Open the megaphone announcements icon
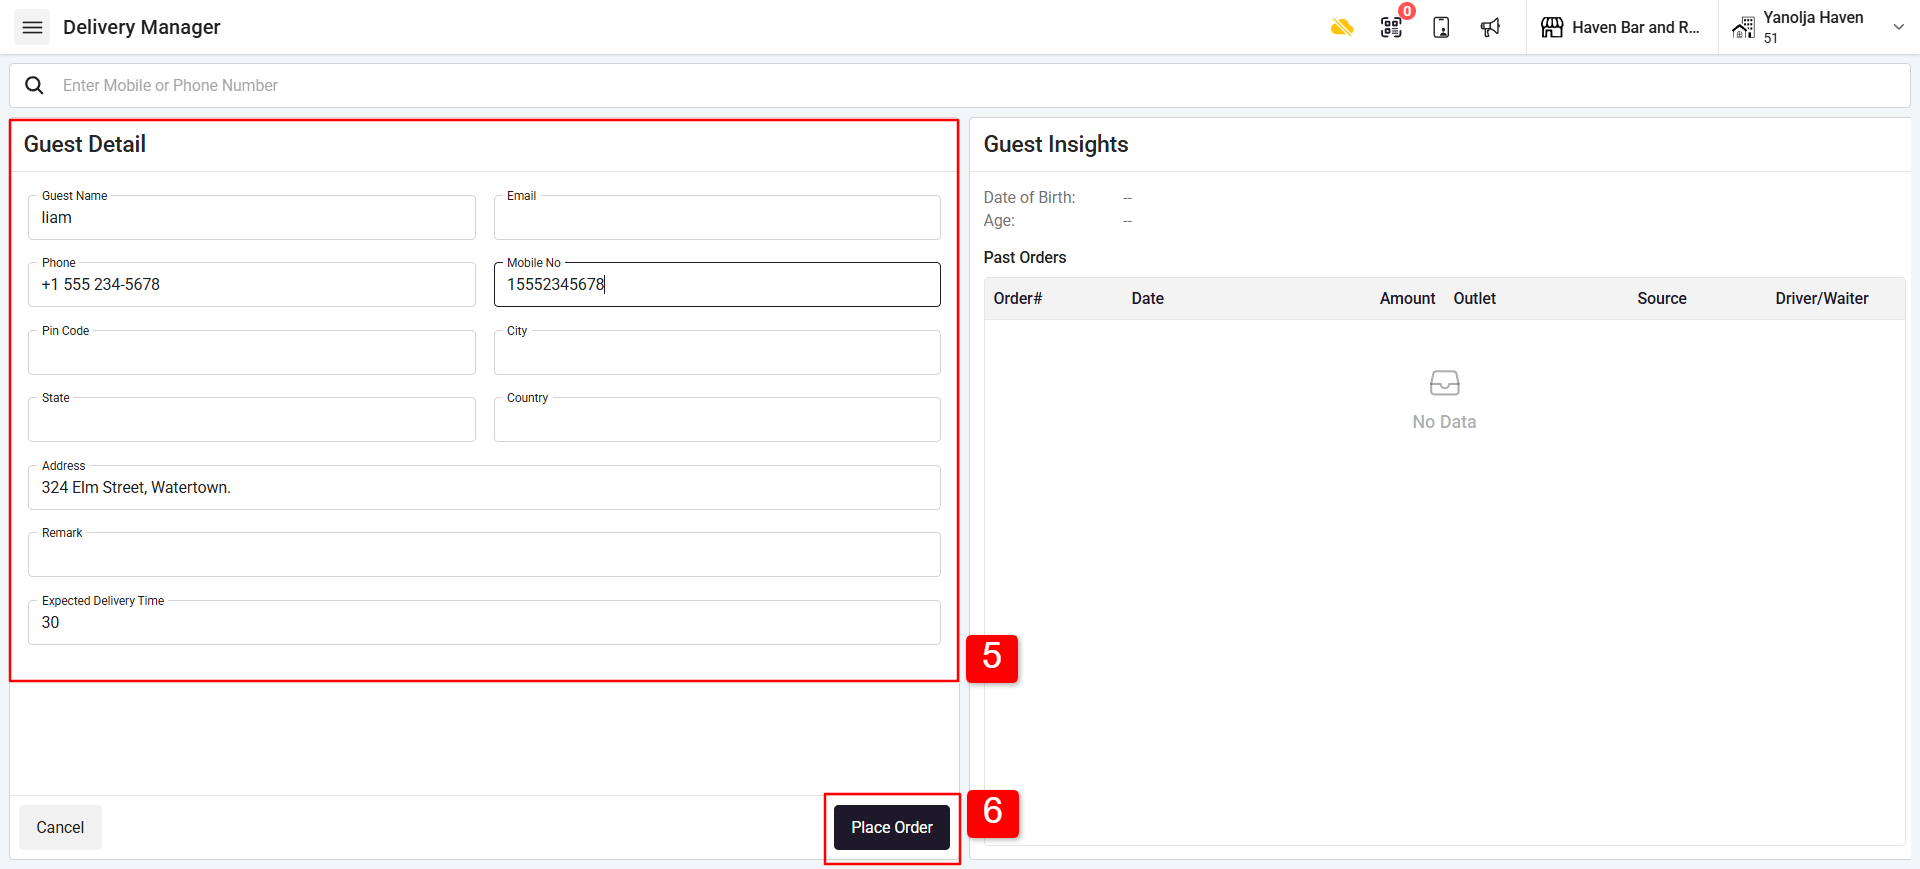The image size is (1920, 869). coord(1490,27)
